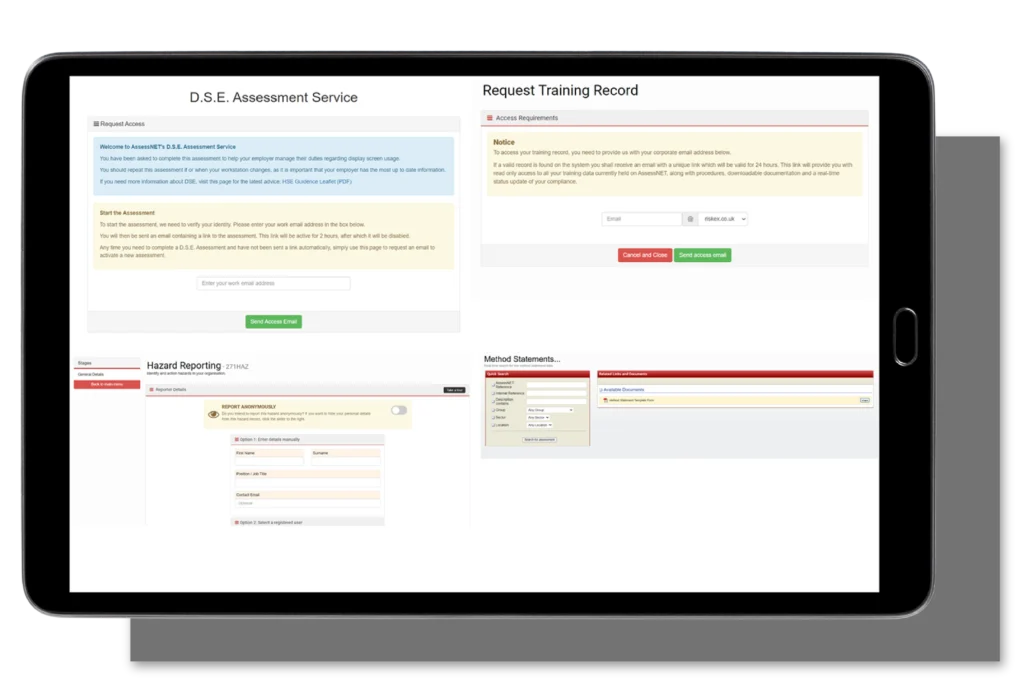Screen dimensions: 1024x688
Task: Click the Request Access list icon
Action: pos(96,124)
